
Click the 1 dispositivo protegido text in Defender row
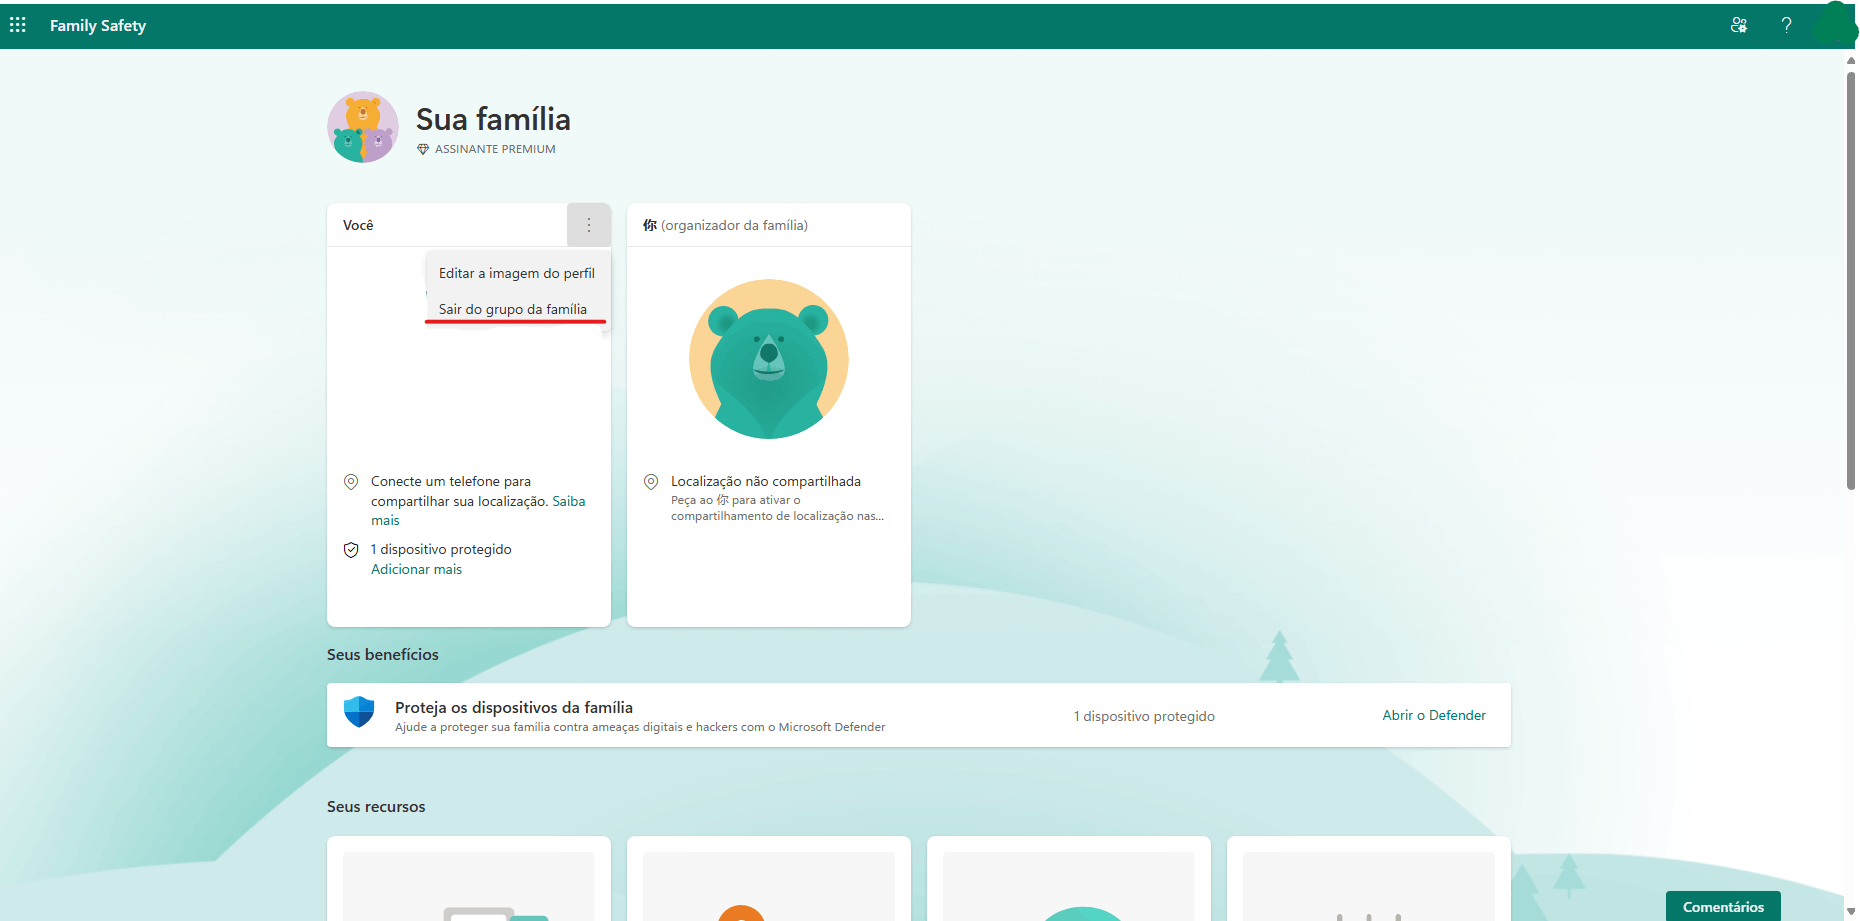pos(1144,716)
